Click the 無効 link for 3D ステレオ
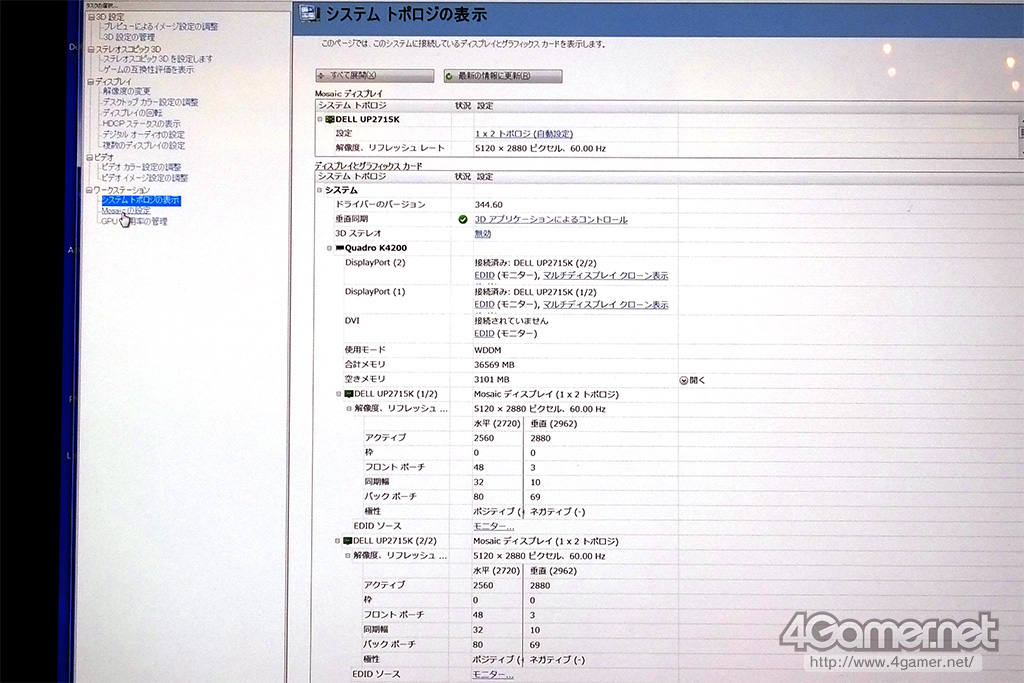 [483, 234]
